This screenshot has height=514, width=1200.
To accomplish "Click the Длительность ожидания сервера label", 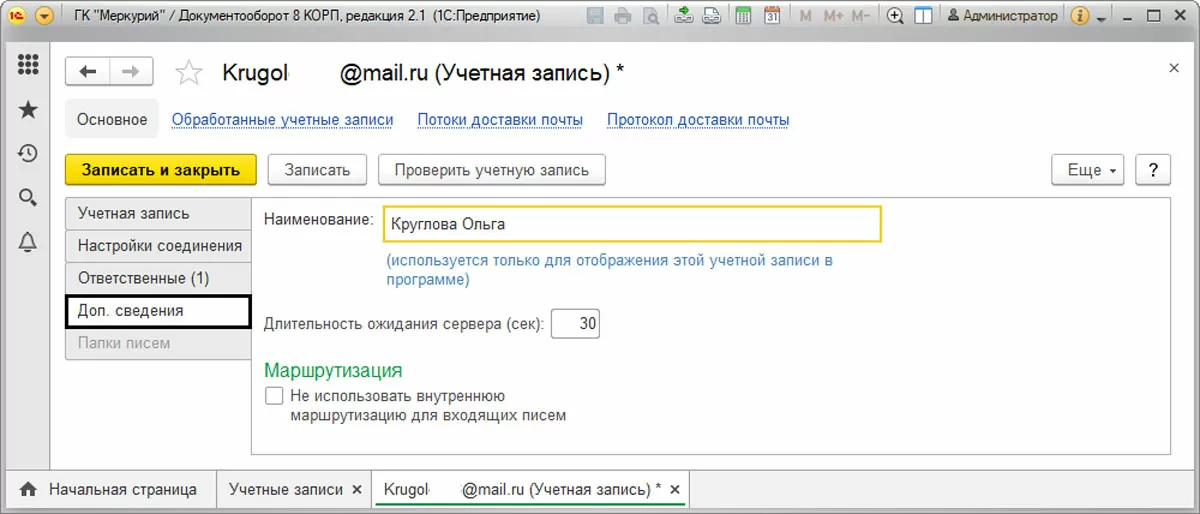I will tap(404, 324).
